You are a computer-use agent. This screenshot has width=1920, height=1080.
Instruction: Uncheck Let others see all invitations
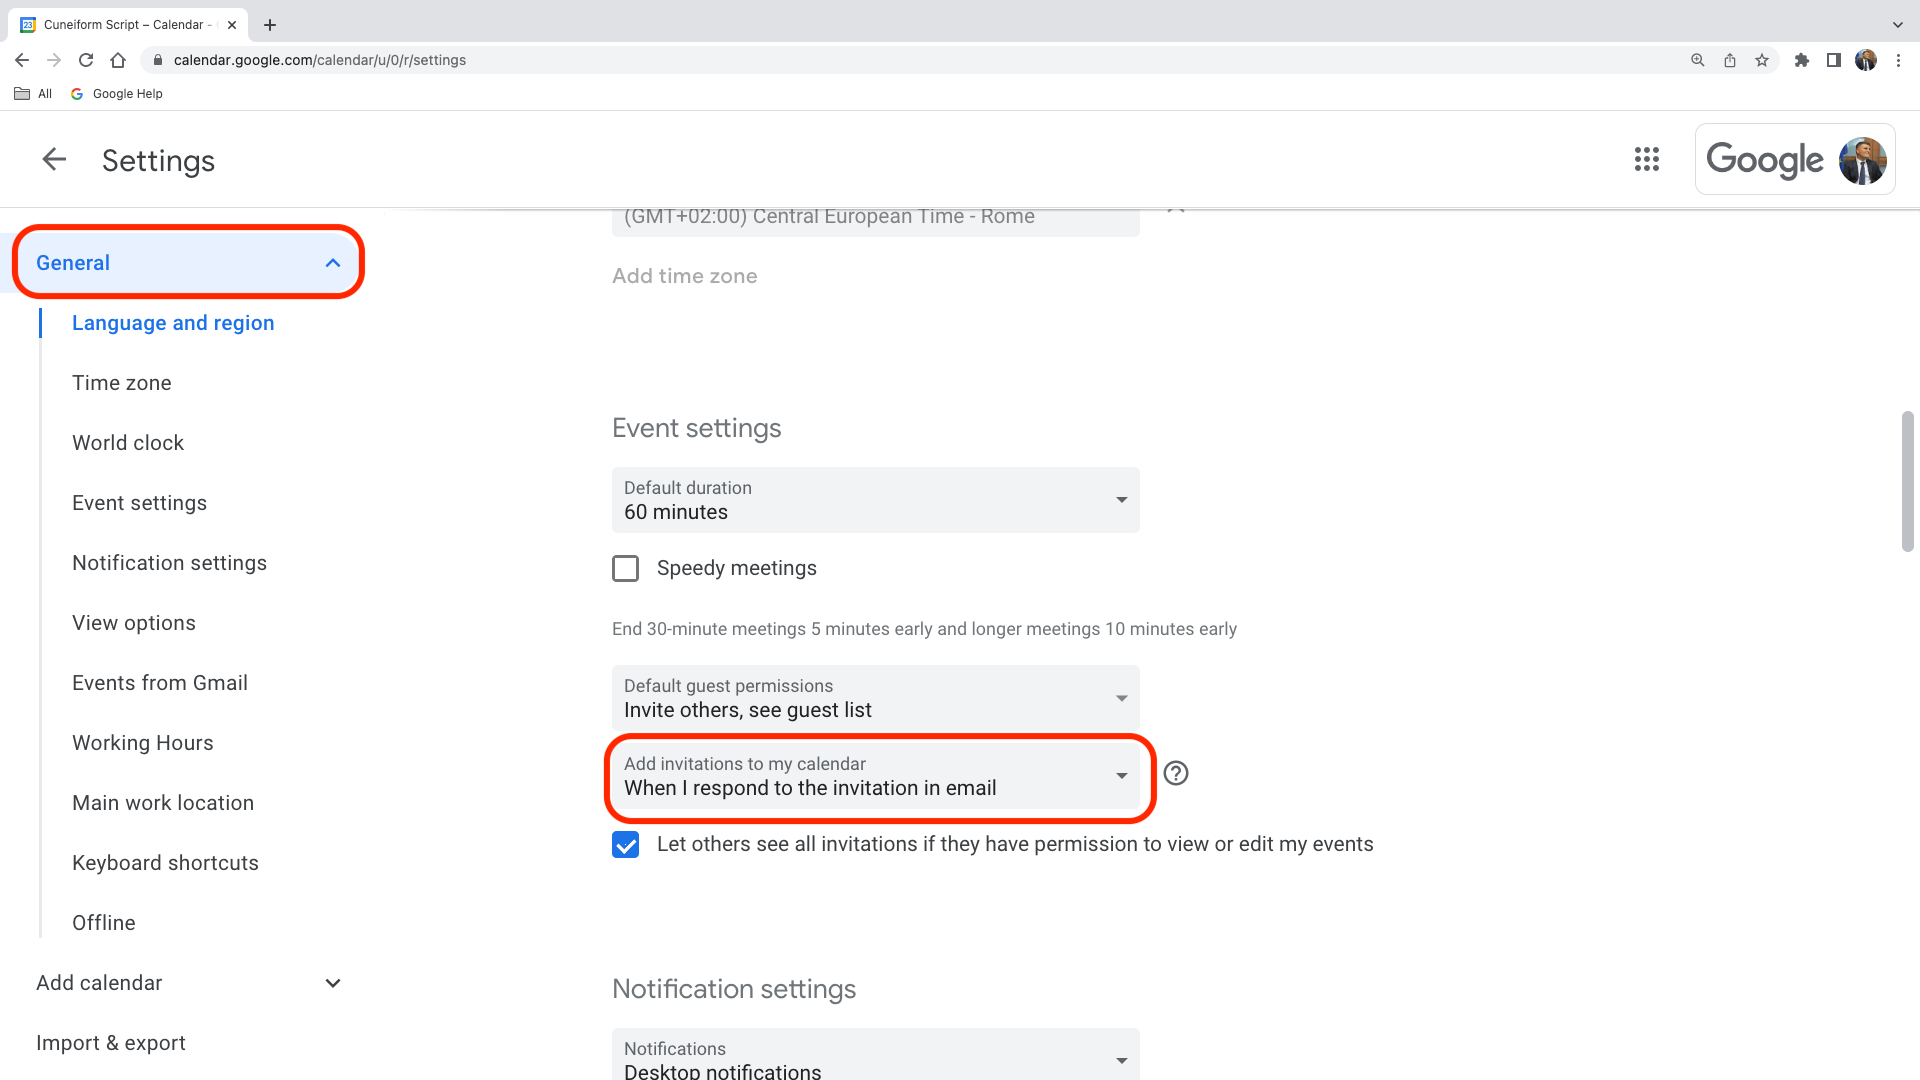[x=626, y=845]
